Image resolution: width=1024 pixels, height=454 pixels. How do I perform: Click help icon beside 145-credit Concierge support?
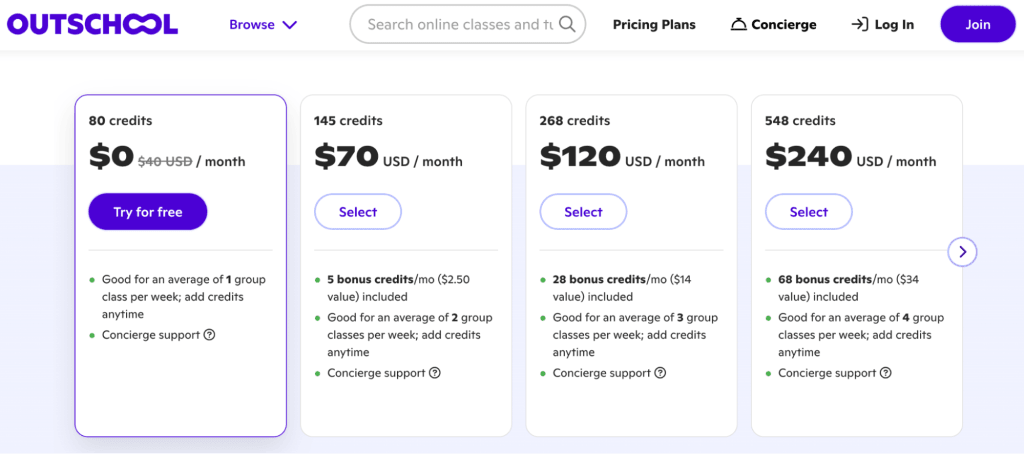click(x=435, y=373)
